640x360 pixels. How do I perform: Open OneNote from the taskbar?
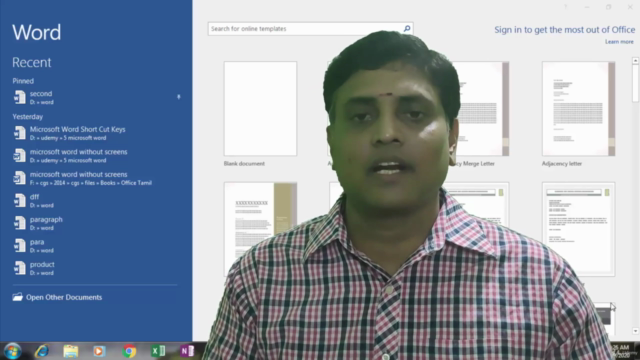click(x=187, y=351)
